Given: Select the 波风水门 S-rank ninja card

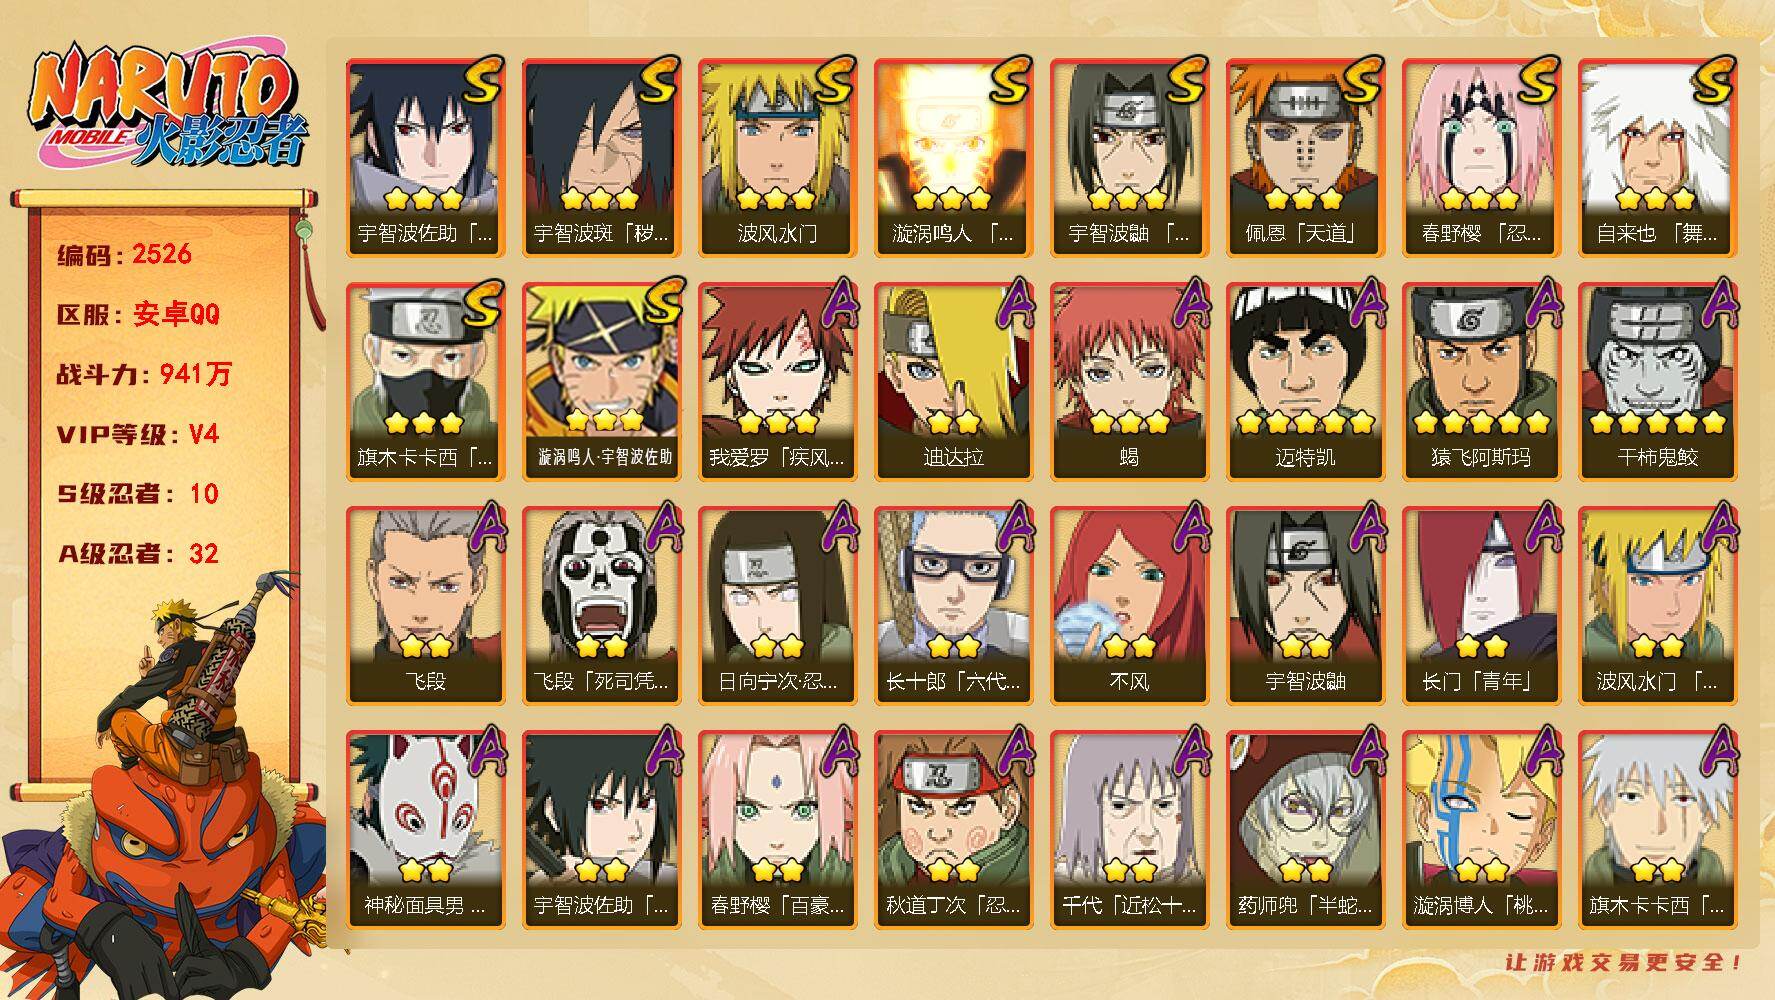Looking at the screenshot, I should point(777,158).
